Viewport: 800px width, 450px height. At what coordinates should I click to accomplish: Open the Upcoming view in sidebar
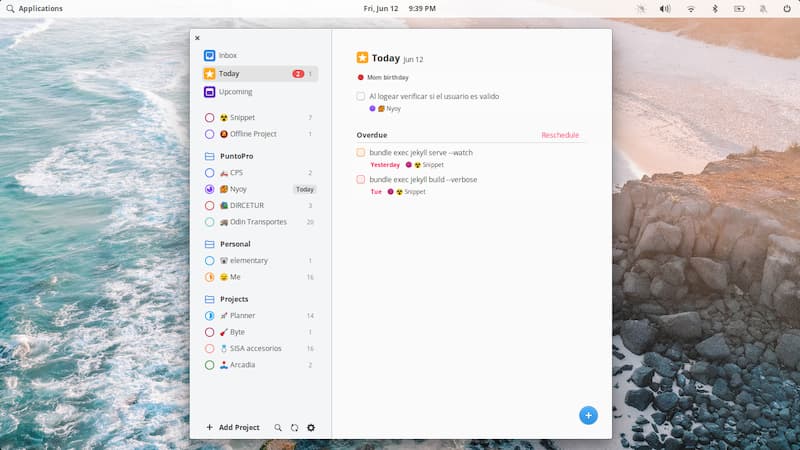click(234, 92)
